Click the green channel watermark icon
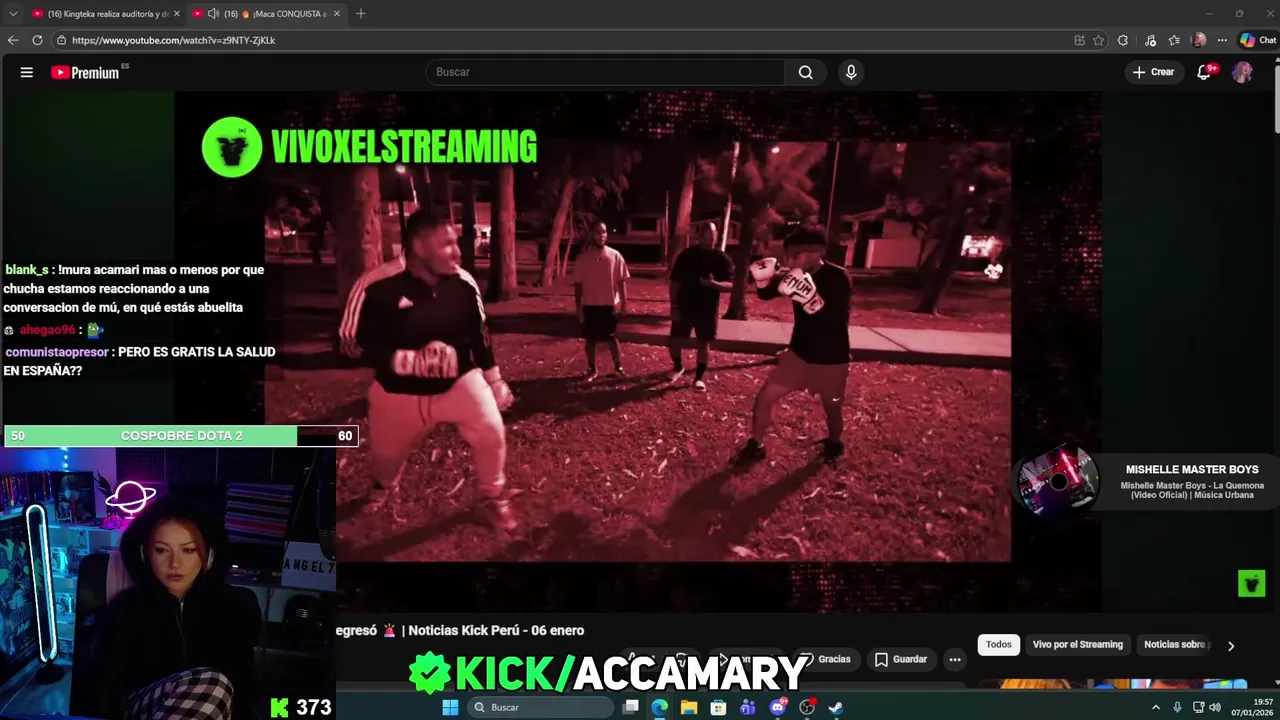 [1251, 583]
